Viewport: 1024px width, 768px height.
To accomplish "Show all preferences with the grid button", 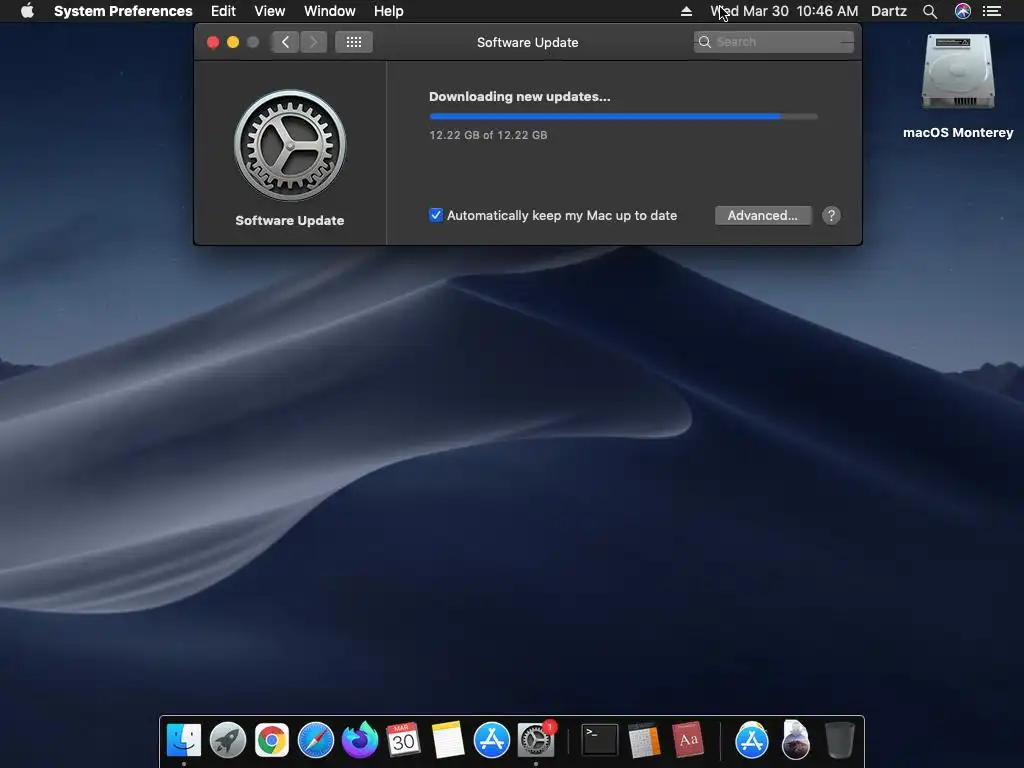I will pyautogui.click(x=354, y=42).
